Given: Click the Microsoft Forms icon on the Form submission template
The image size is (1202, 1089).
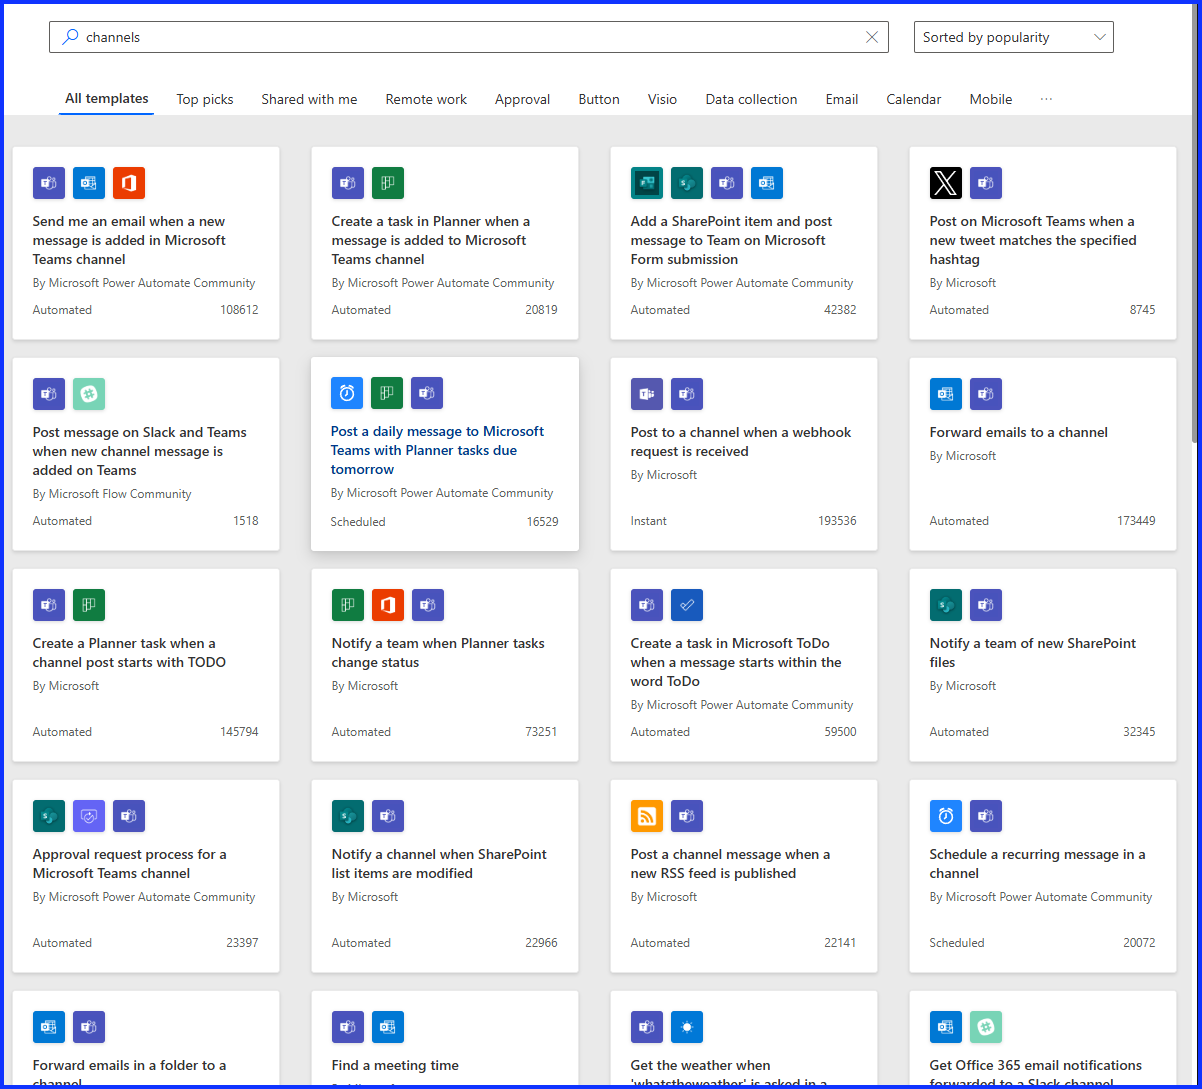Looking at the screenshot, I should pyautogui.click(x=646, y=183).
